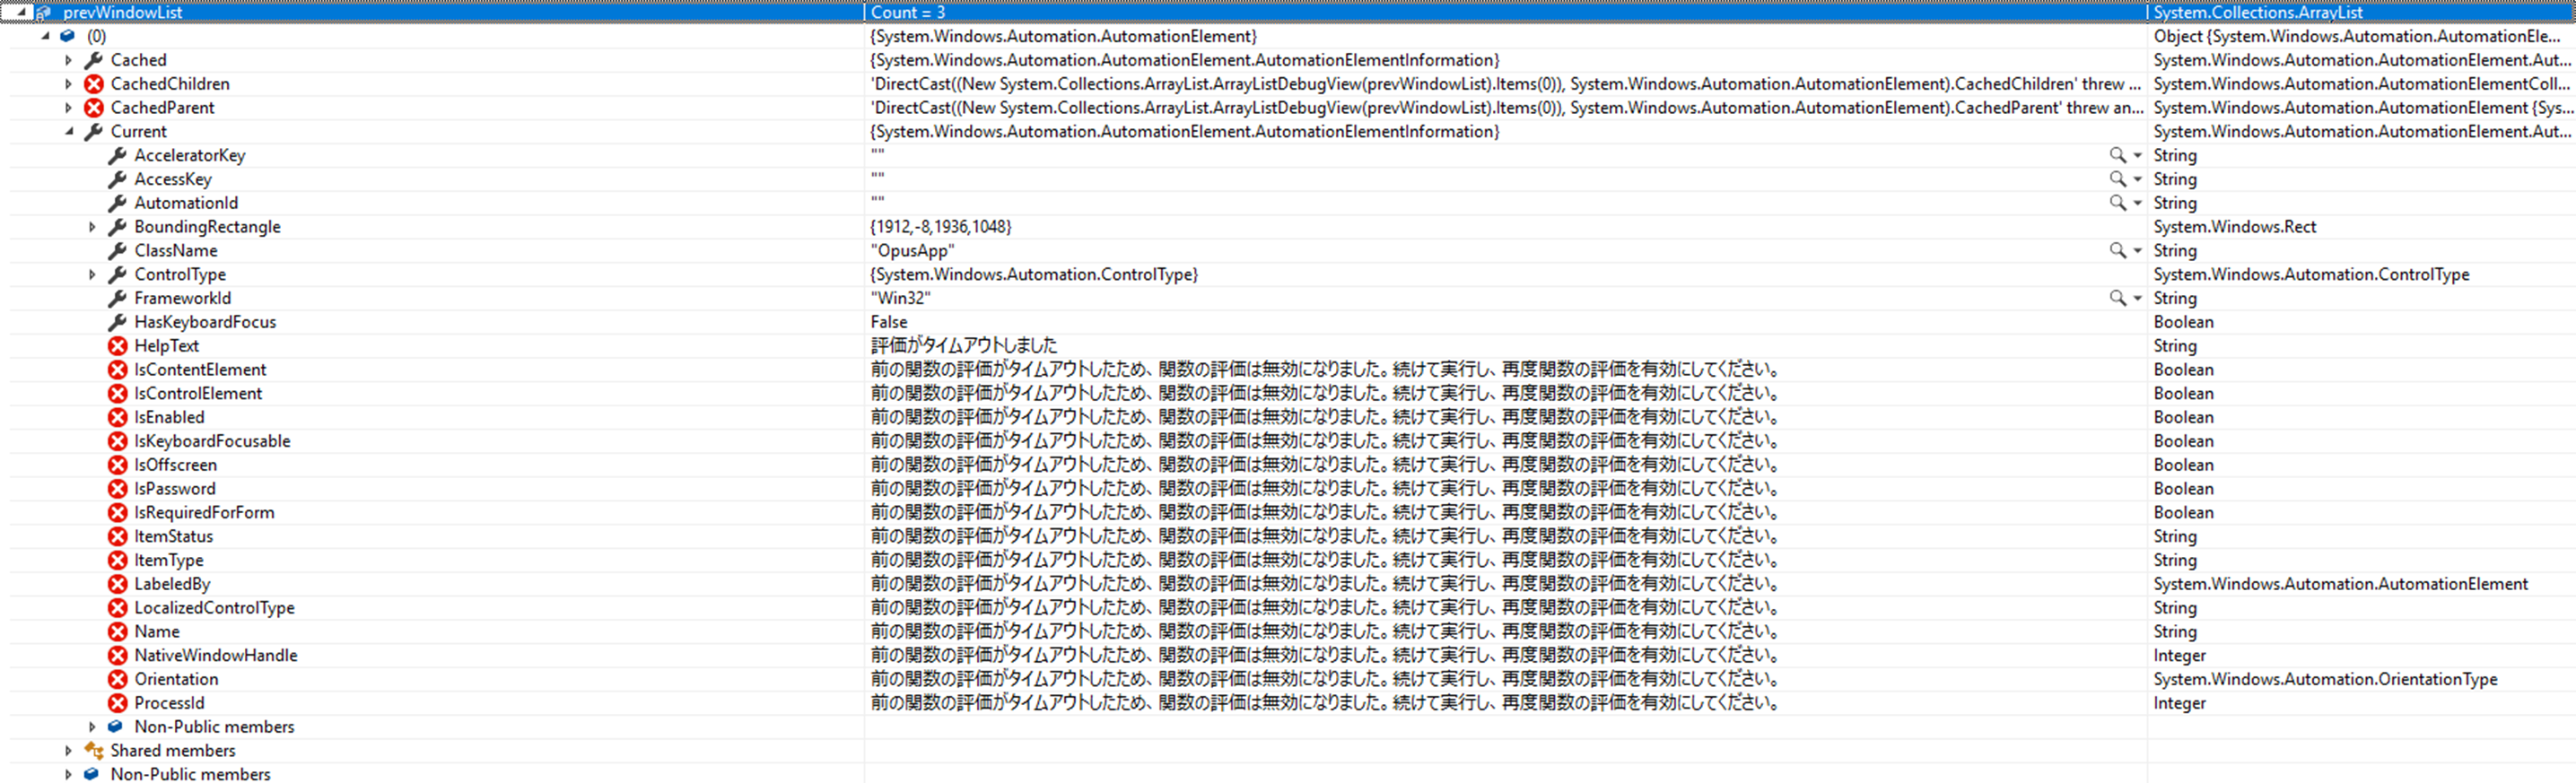This screenshot has height=783, width=2576.
Task: Click the error icon beside IsEnabled
Action: click(118, 417)
